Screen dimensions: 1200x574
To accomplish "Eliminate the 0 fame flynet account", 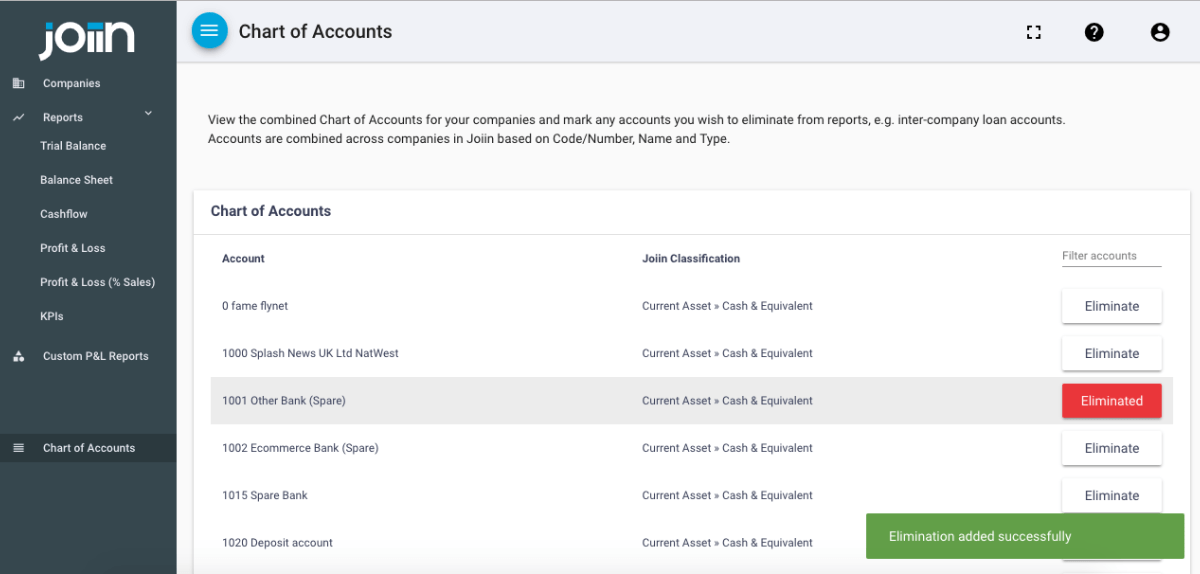I will [x=1111, y=307].
